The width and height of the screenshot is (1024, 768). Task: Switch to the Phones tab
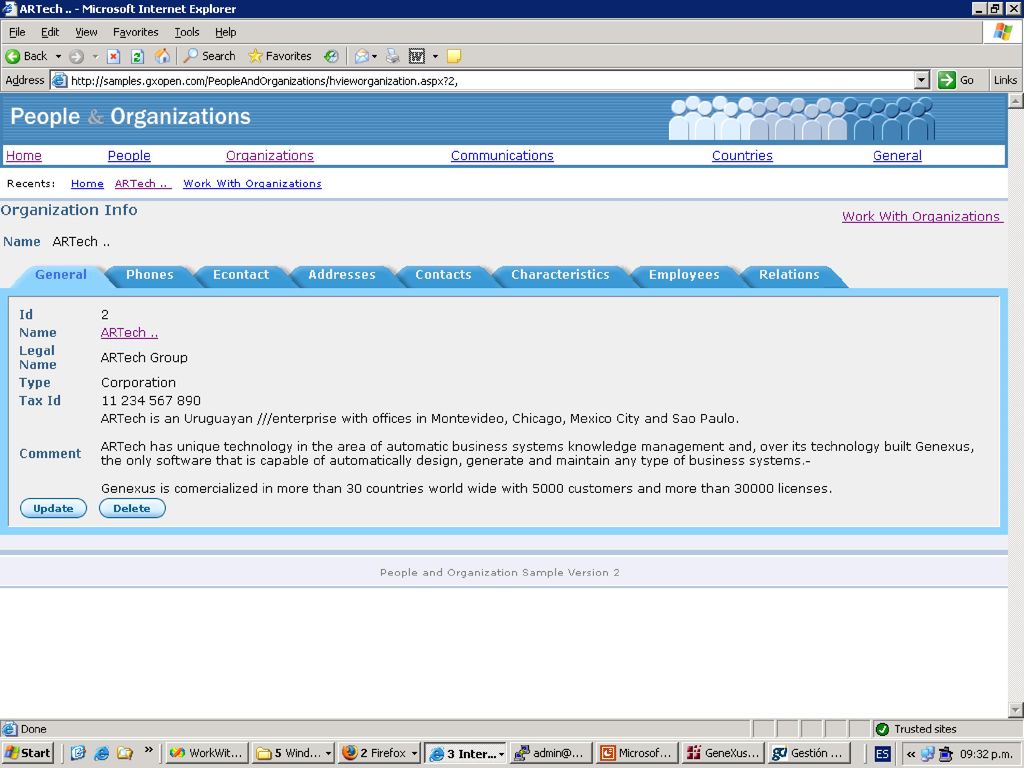coord(150,275)
